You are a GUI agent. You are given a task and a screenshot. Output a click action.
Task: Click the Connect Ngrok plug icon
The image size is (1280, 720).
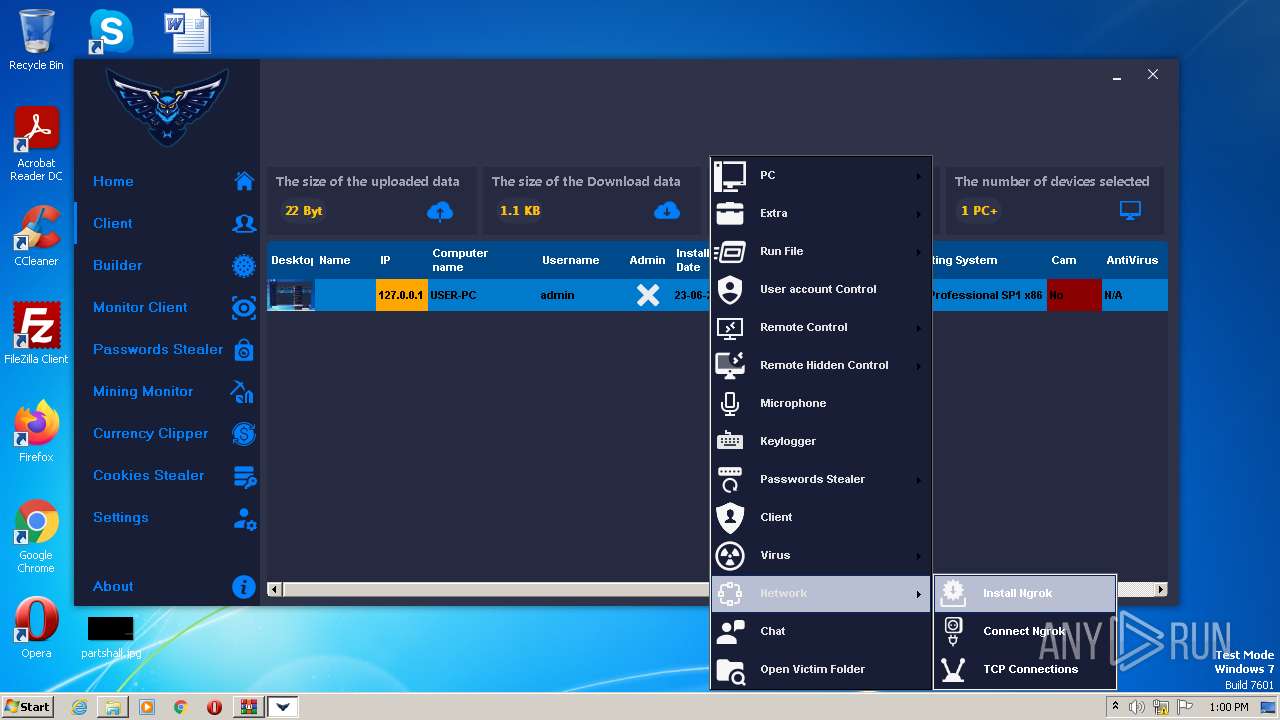953,631
